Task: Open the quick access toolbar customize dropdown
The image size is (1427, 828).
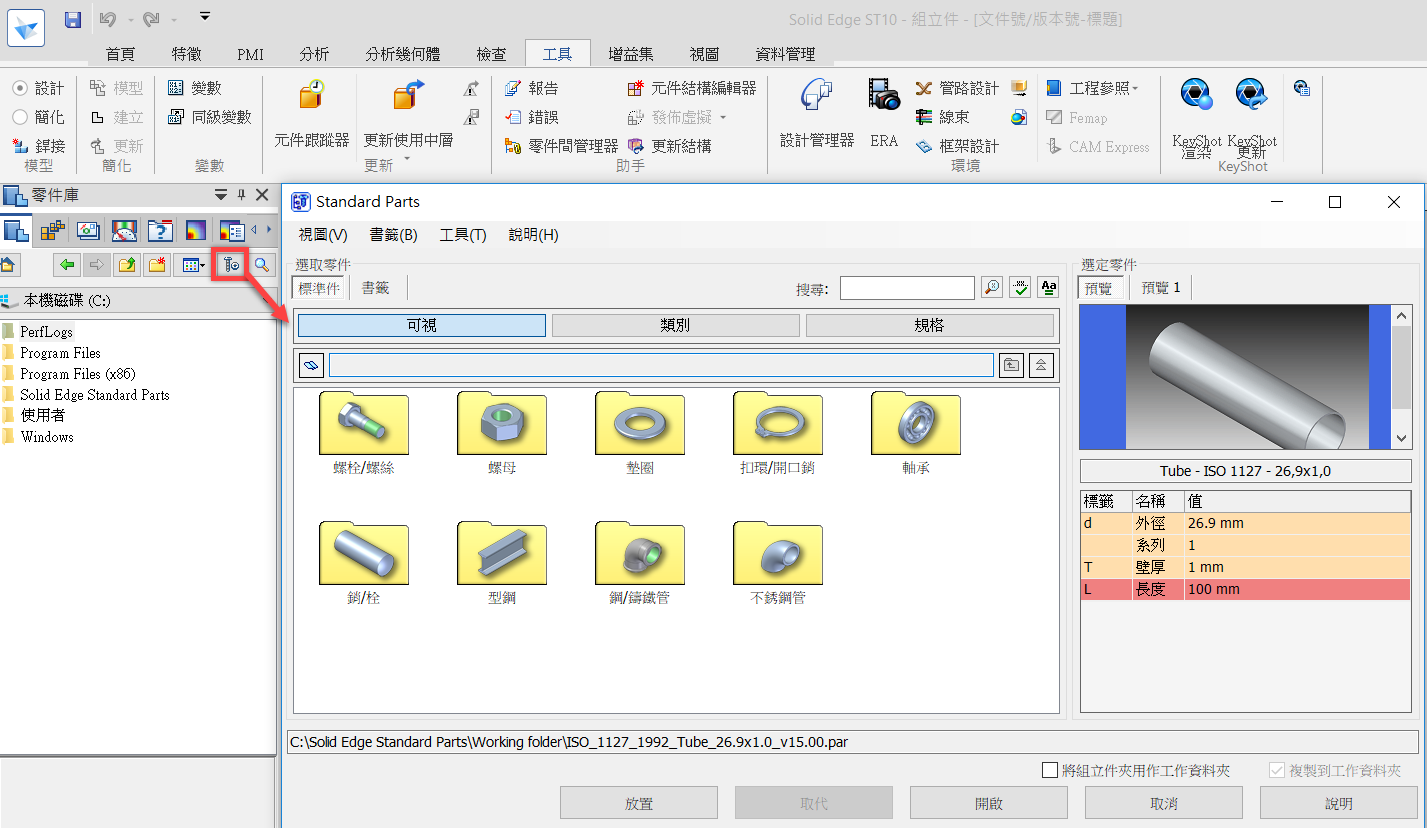Action: [x=205, y=17]
